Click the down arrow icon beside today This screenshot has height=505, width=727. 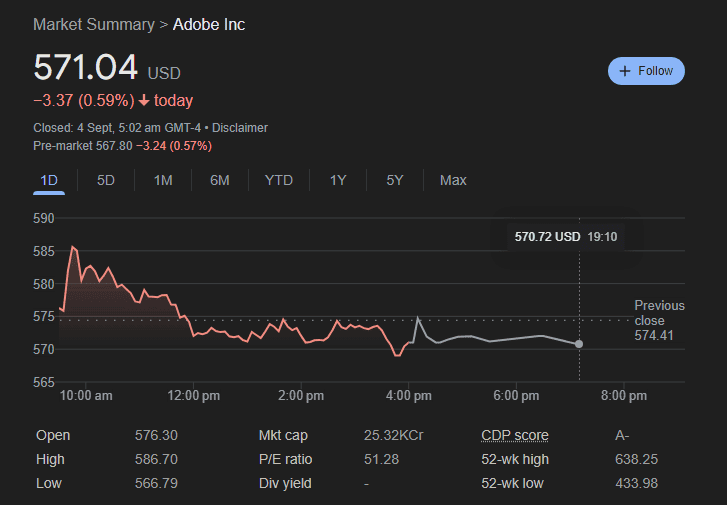click(144, 100)
